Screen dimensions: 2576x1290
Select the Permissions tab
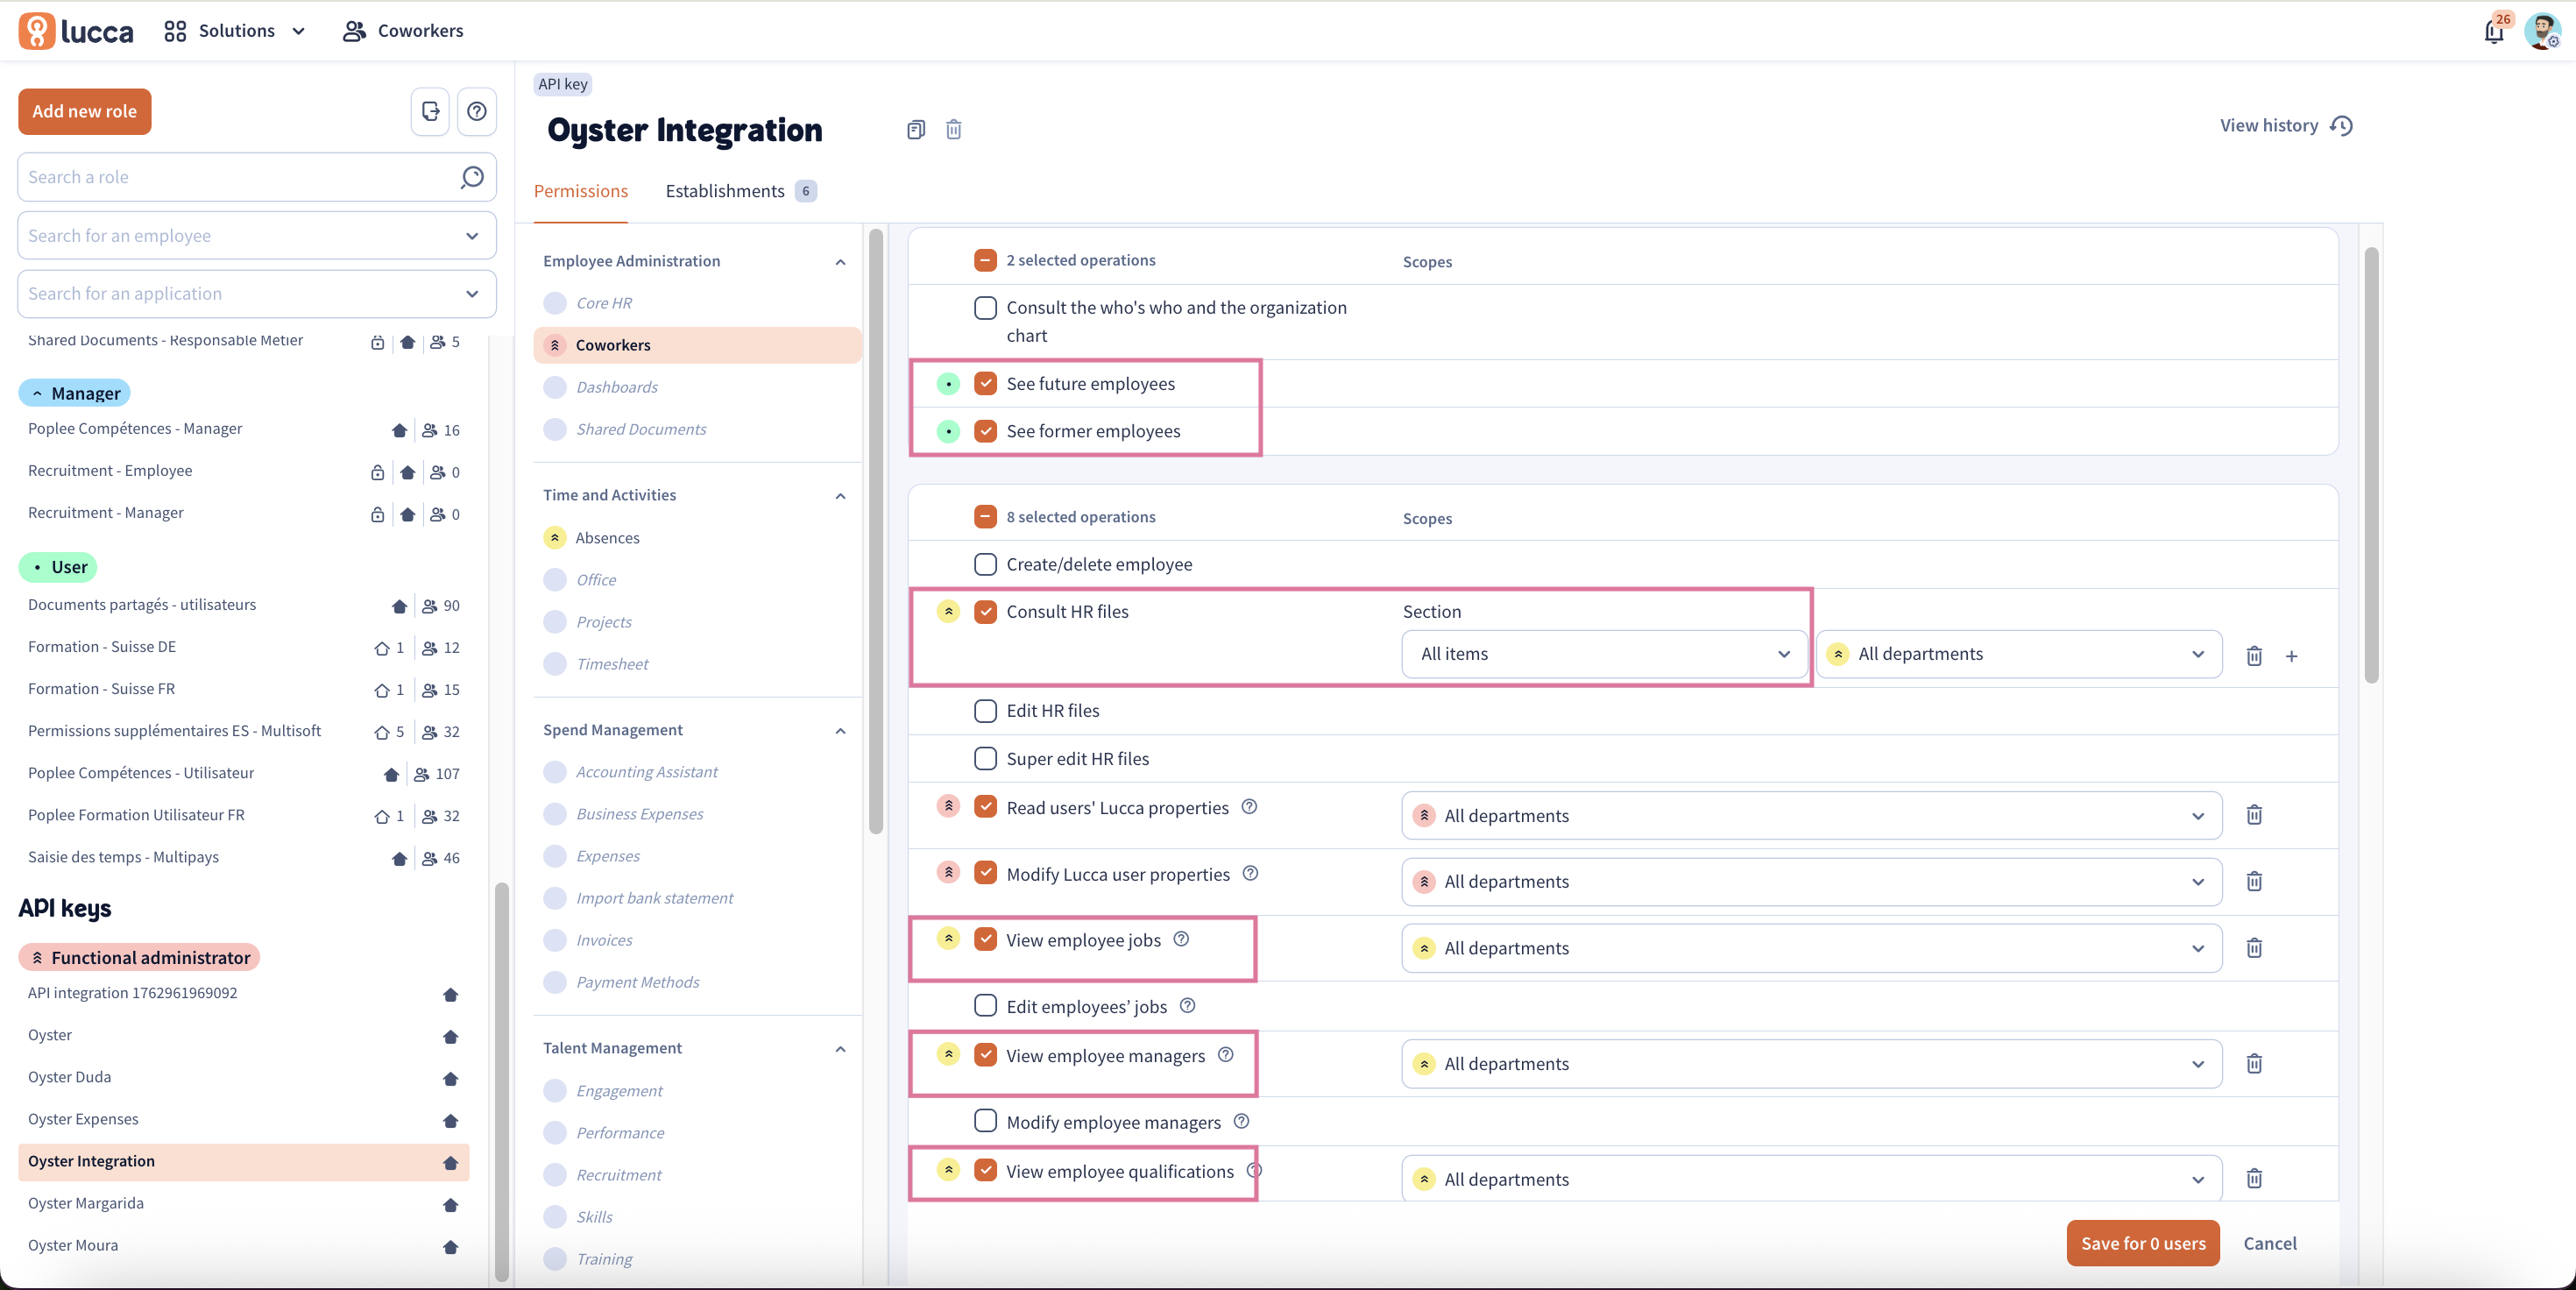(581, 191)
